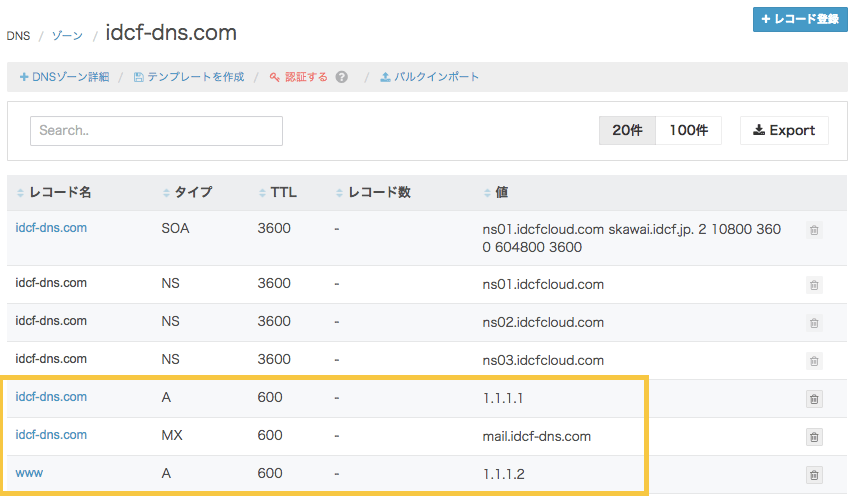Screen dimensions: 858x501
Task: Sort by 値 column
Action: point(496,193)
